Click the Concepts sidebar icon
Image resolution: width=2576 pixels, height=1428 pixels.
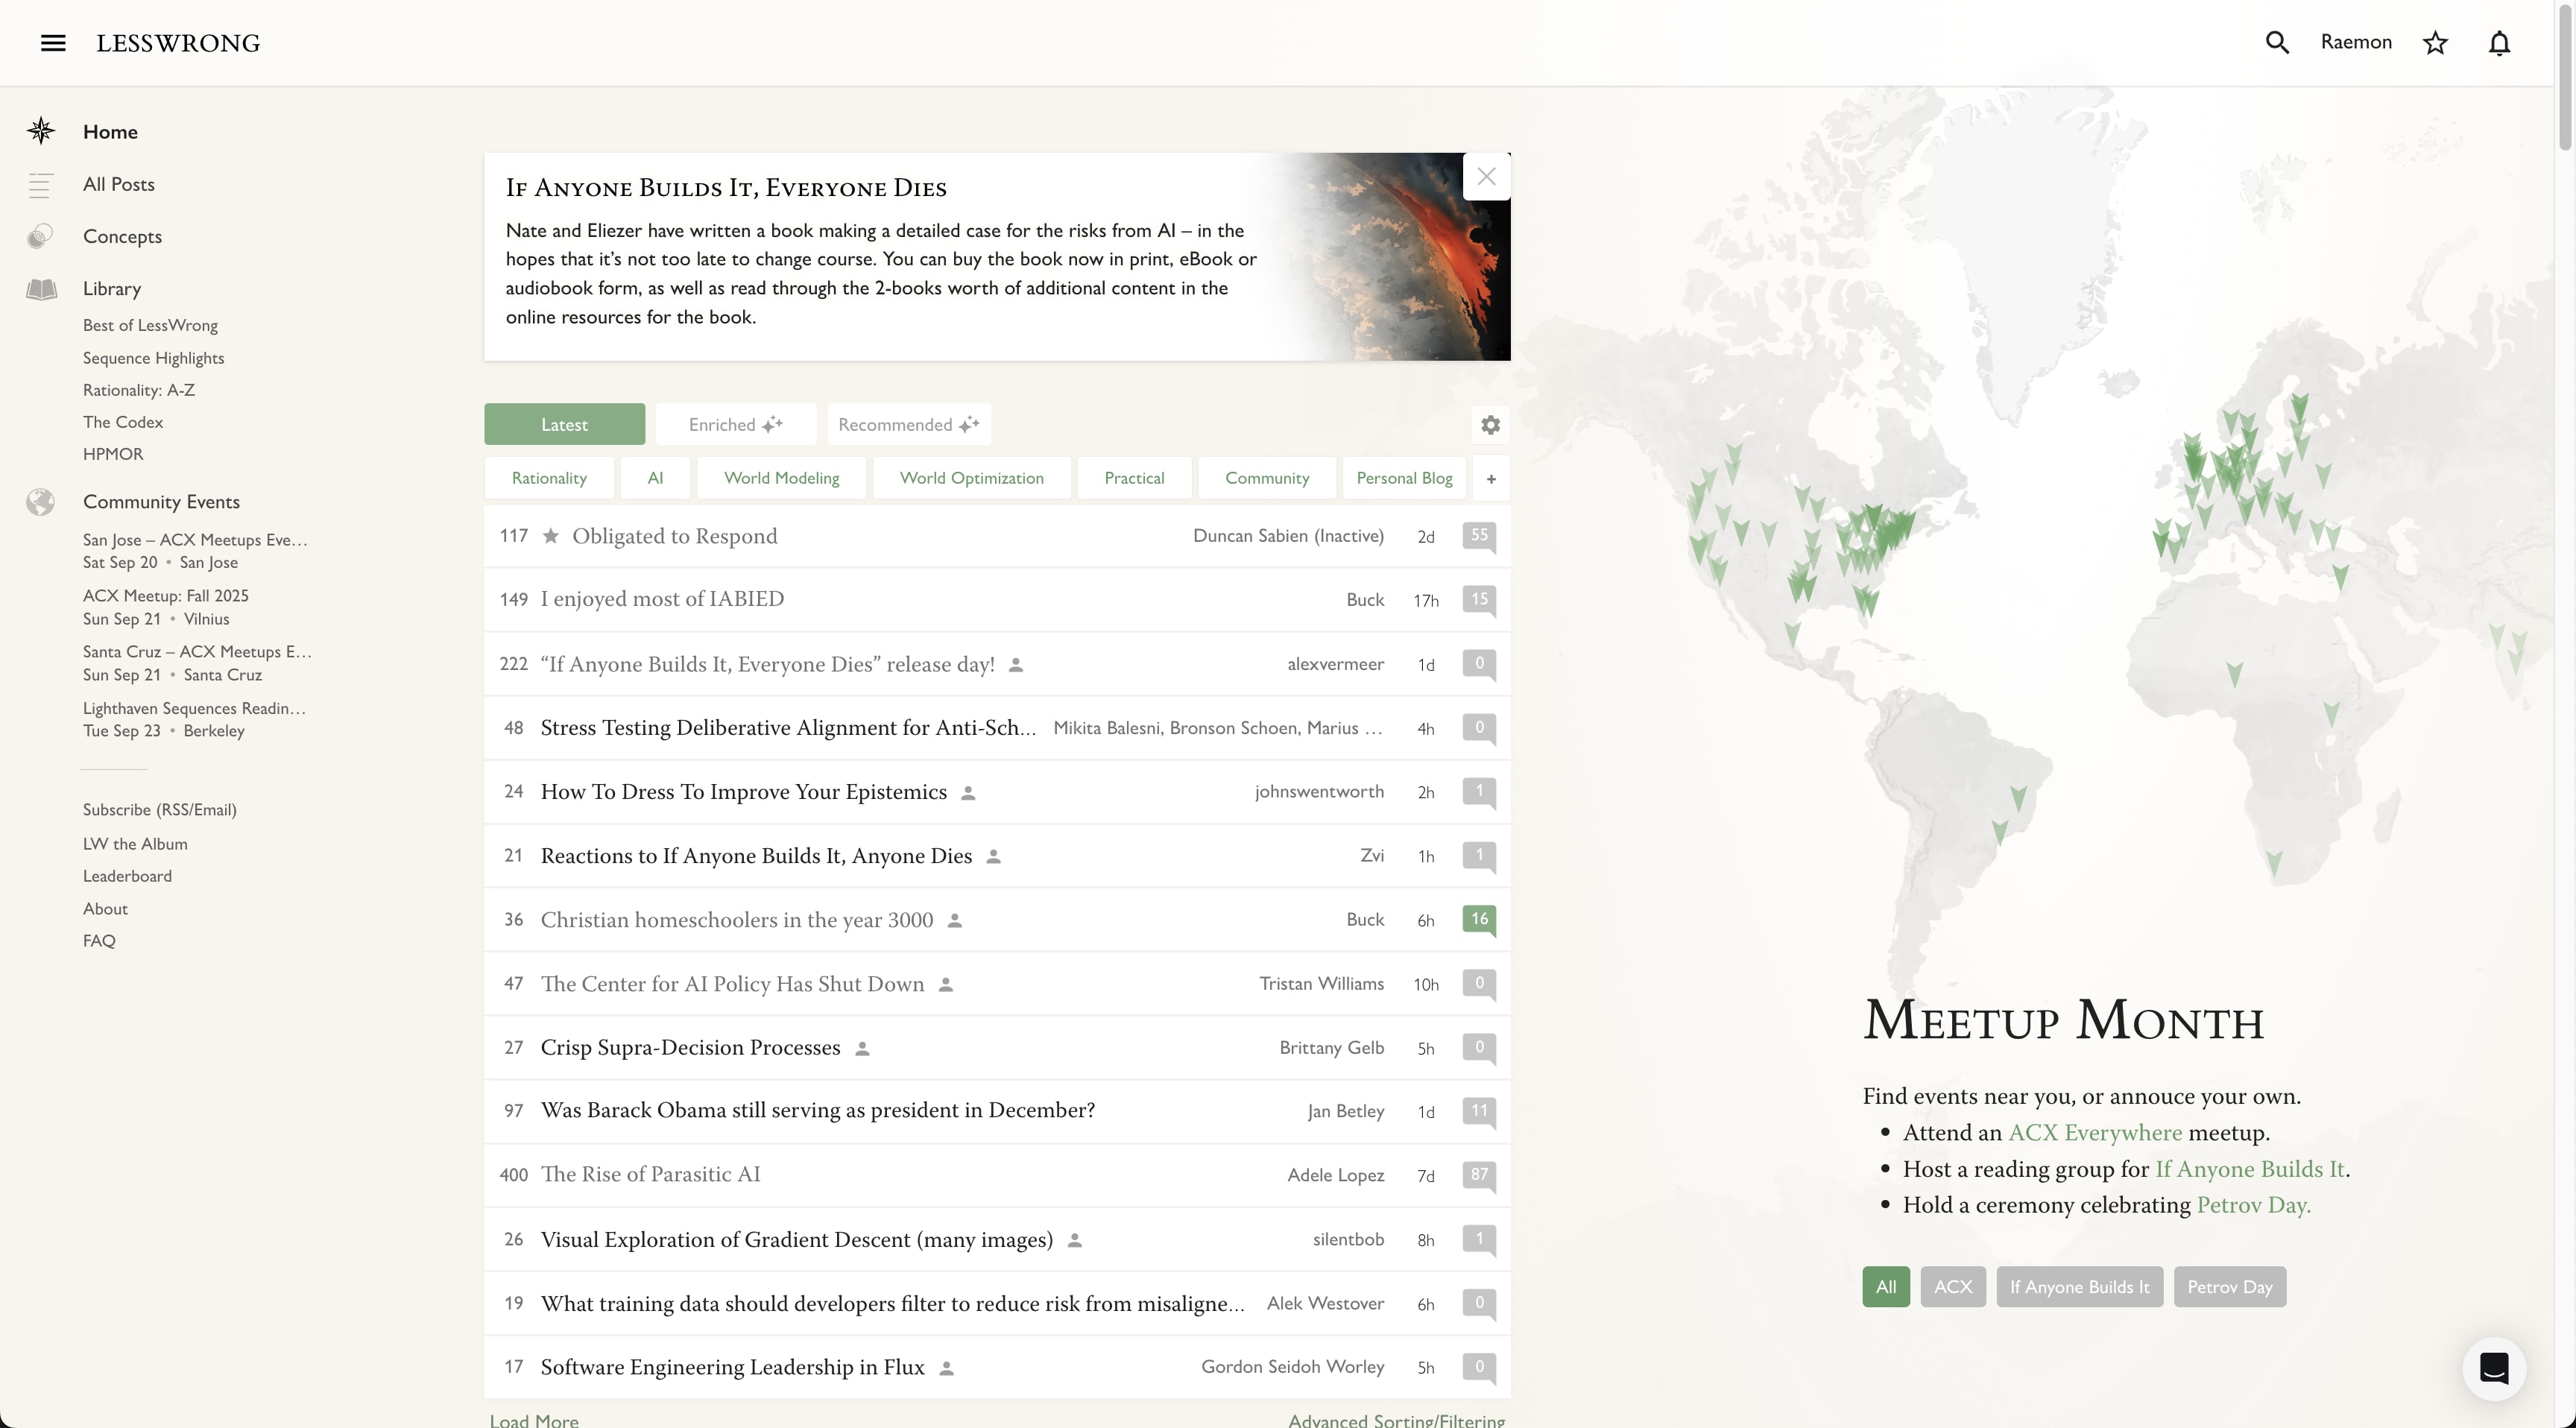[41, 237]
